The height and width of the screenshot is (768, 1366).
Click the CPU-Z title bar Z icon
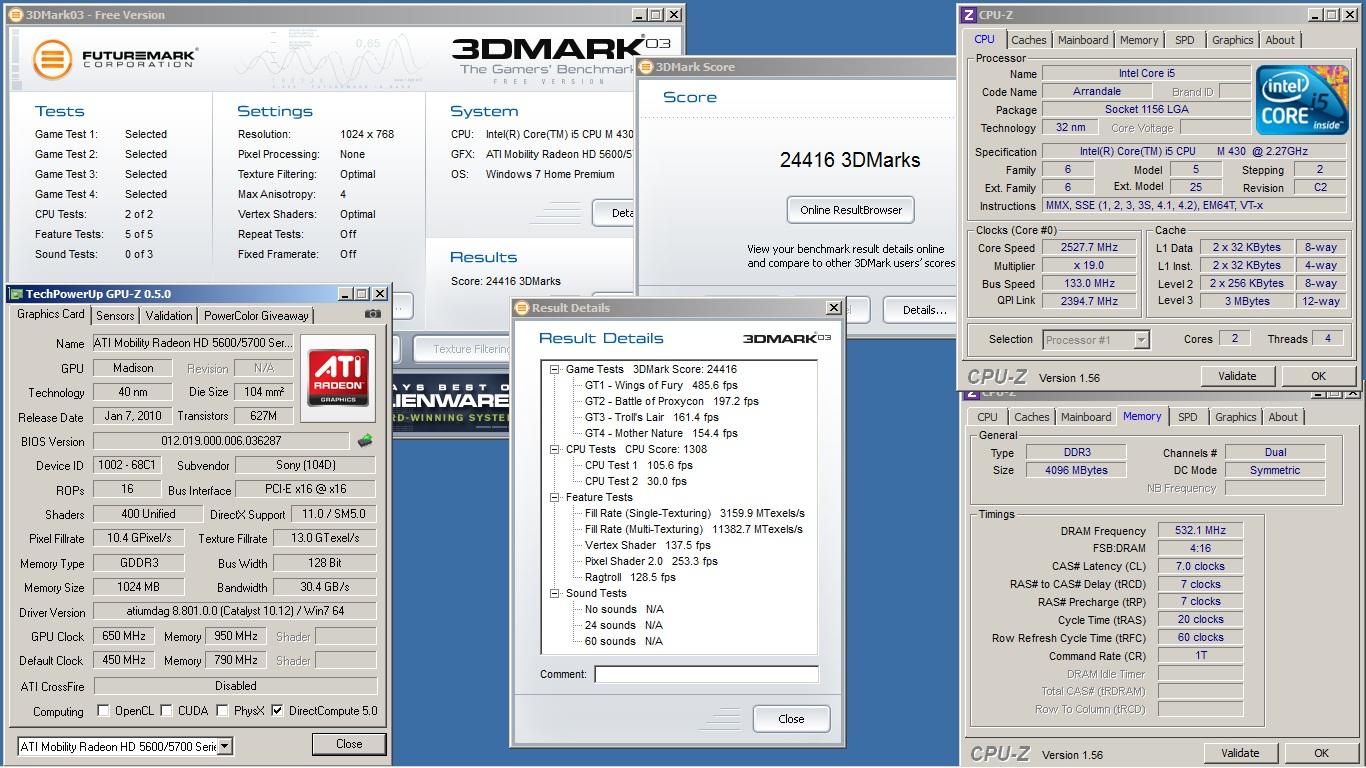point(968,15)
